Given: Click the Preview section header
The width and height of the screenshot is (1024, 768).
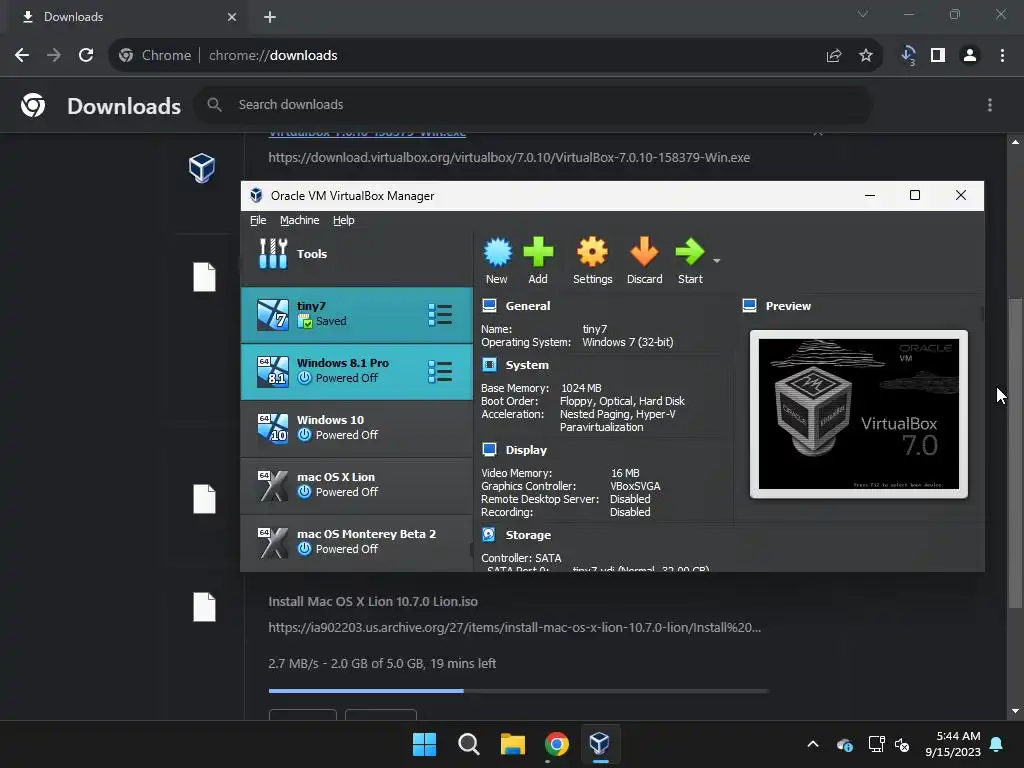Looking at the screenshot, I should (x=788, y=306).
